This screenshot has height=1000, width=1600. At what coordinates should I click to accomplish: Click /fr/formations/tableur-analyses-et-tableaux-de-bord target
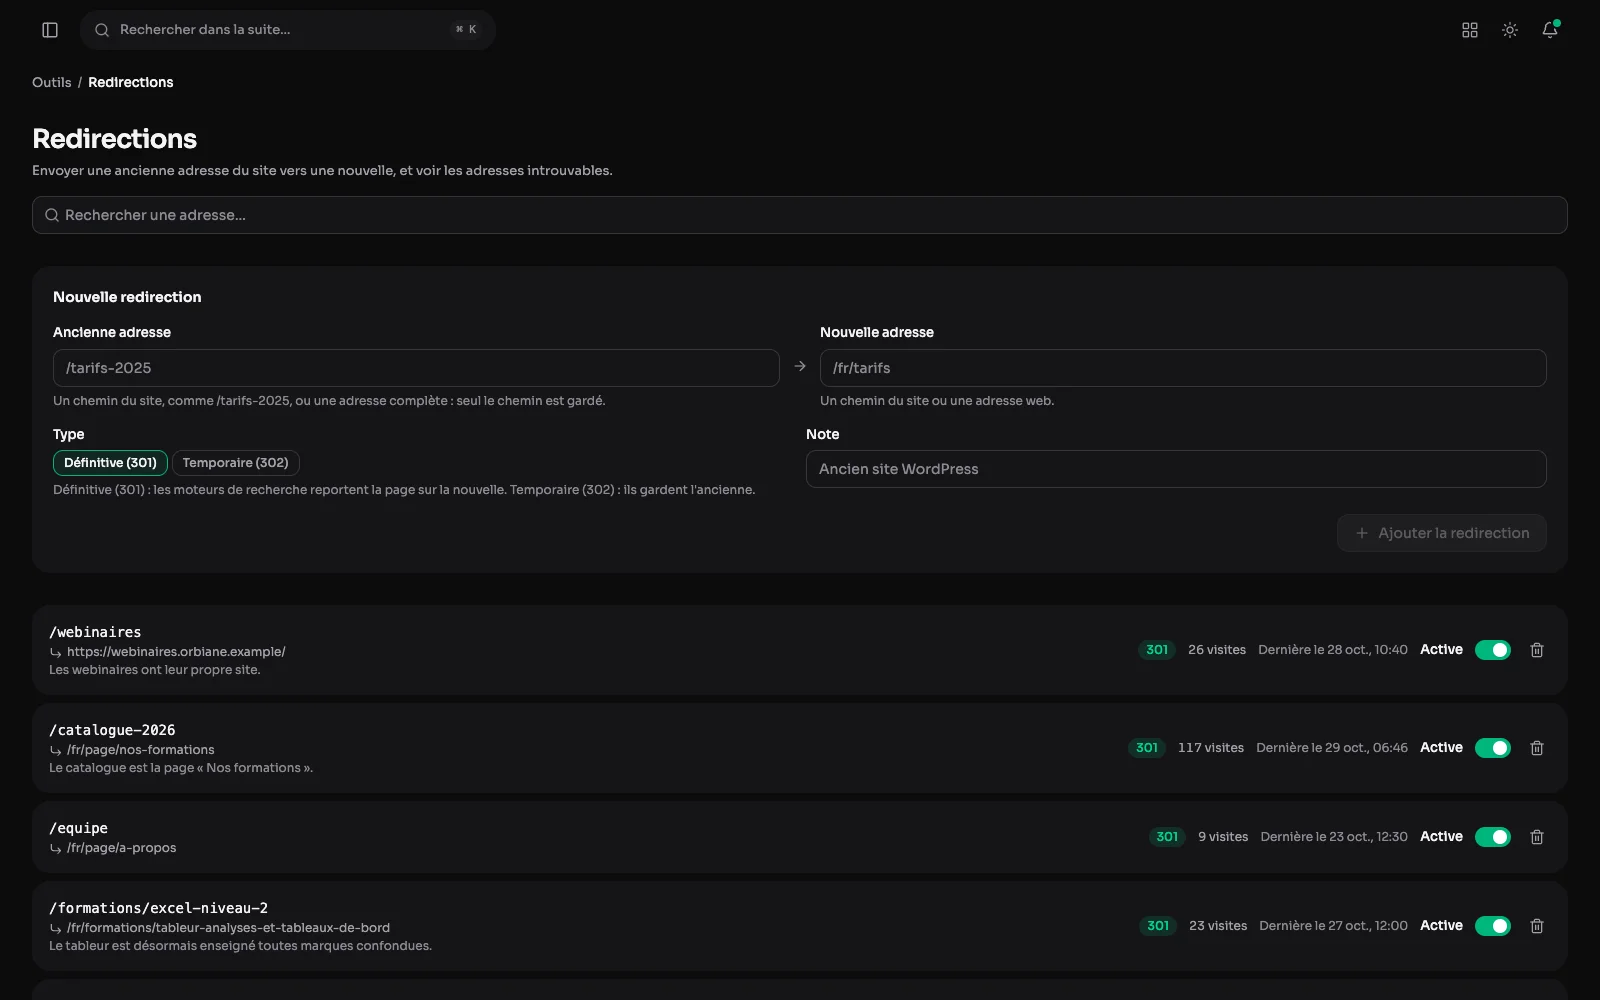(x=228, y=928)
